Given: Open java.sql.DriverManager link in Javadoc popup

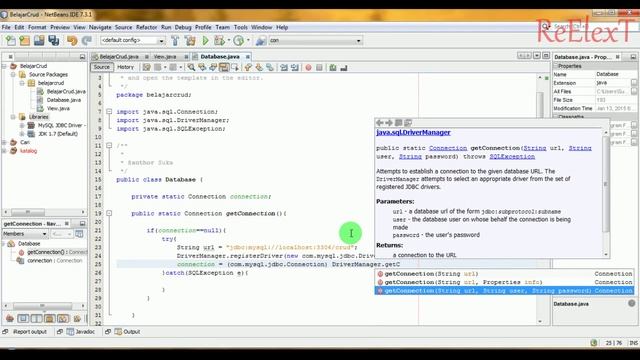Looking at the screenshot, I should click(413, 133).
